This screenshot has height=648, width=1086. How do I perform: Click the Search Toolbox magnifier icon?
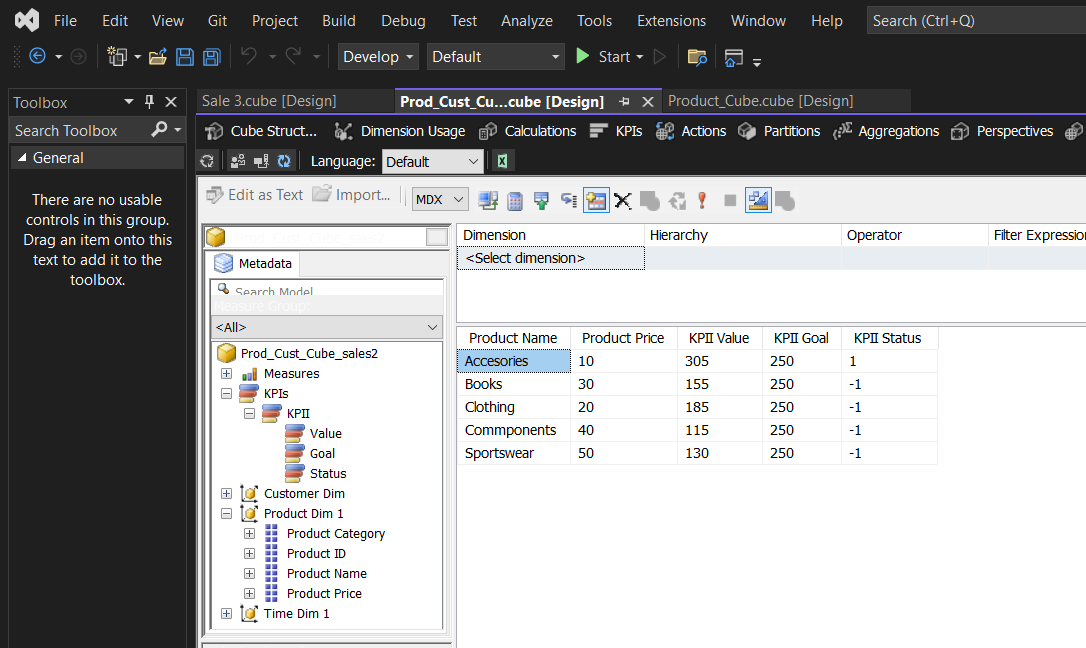coord(159,129)
